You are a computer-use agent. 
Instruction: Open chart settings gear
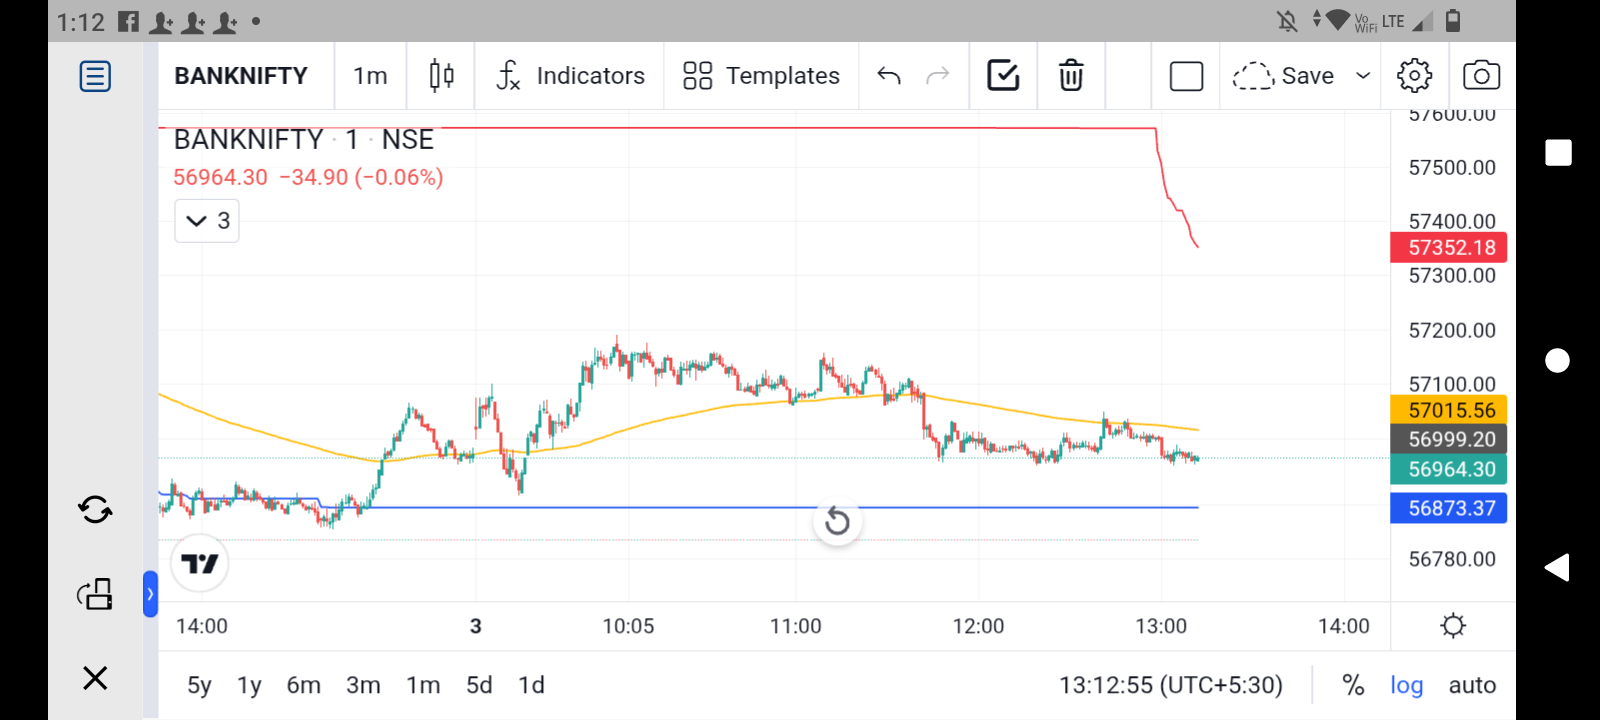pyautogui.click(x=1414, y=76)
